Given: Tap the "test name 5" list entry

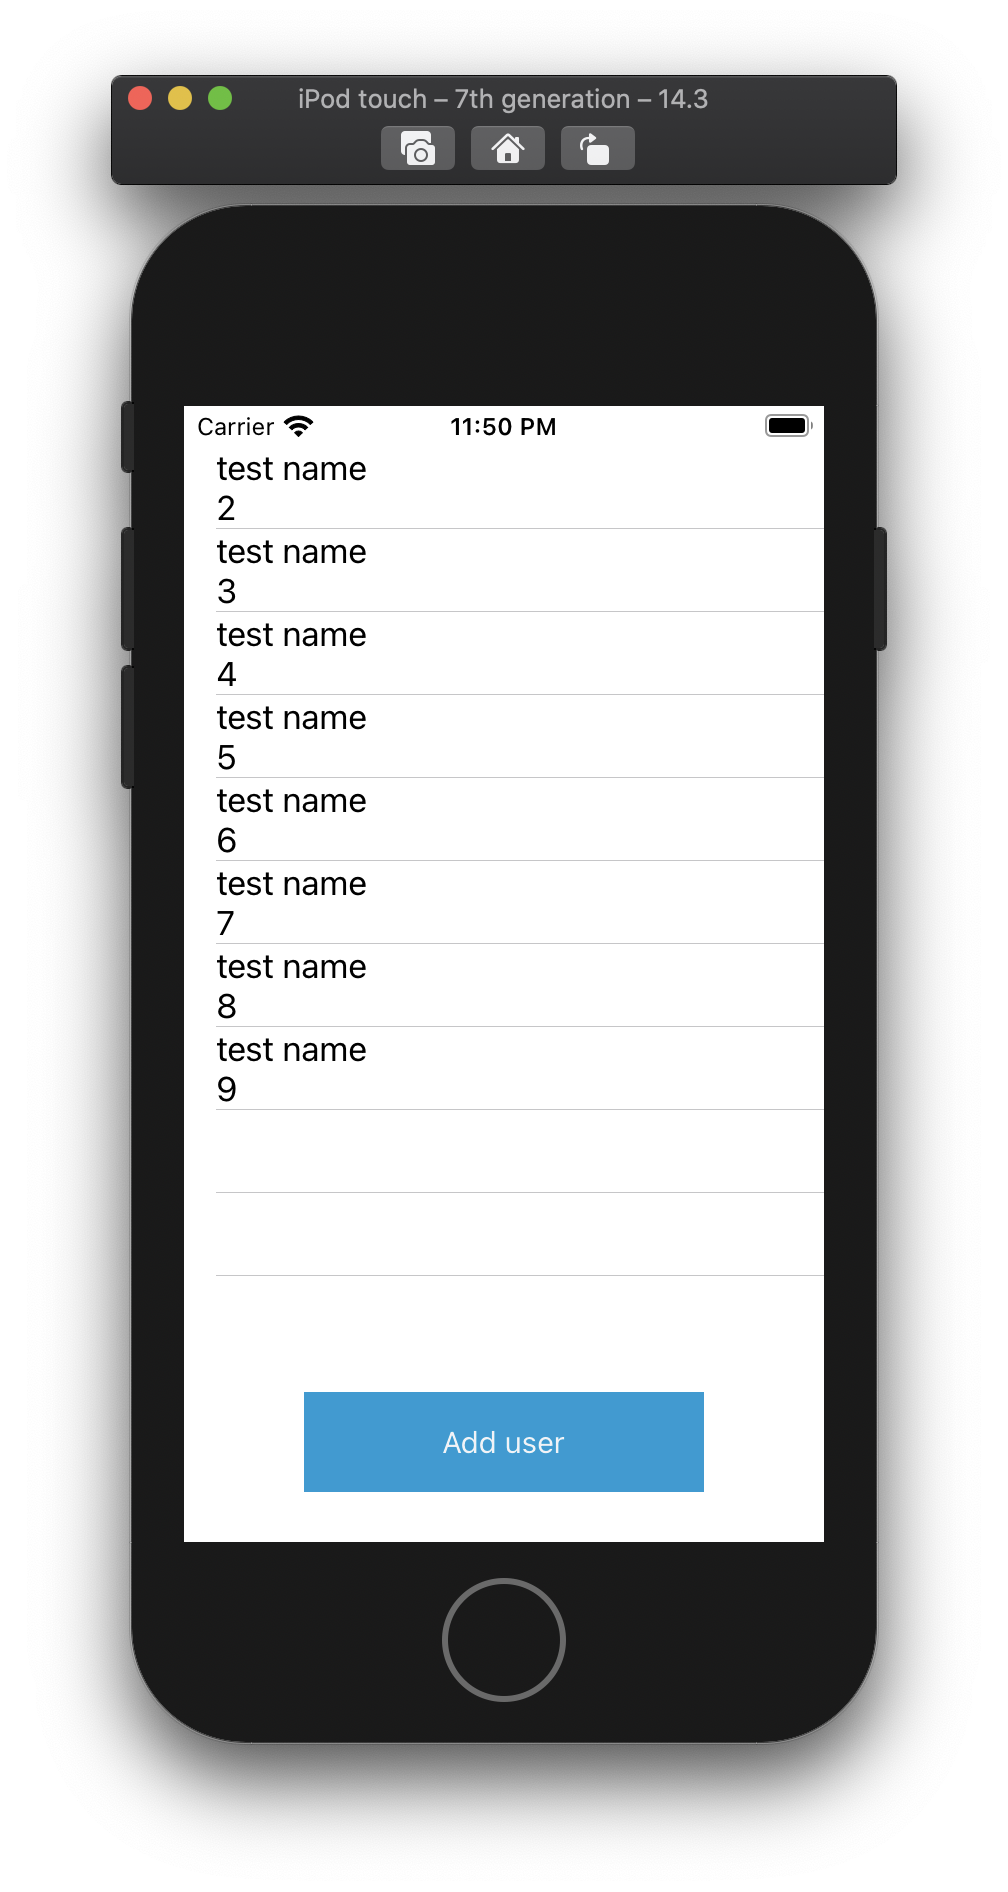Looking at the screenshot, I should coord(504,737).
